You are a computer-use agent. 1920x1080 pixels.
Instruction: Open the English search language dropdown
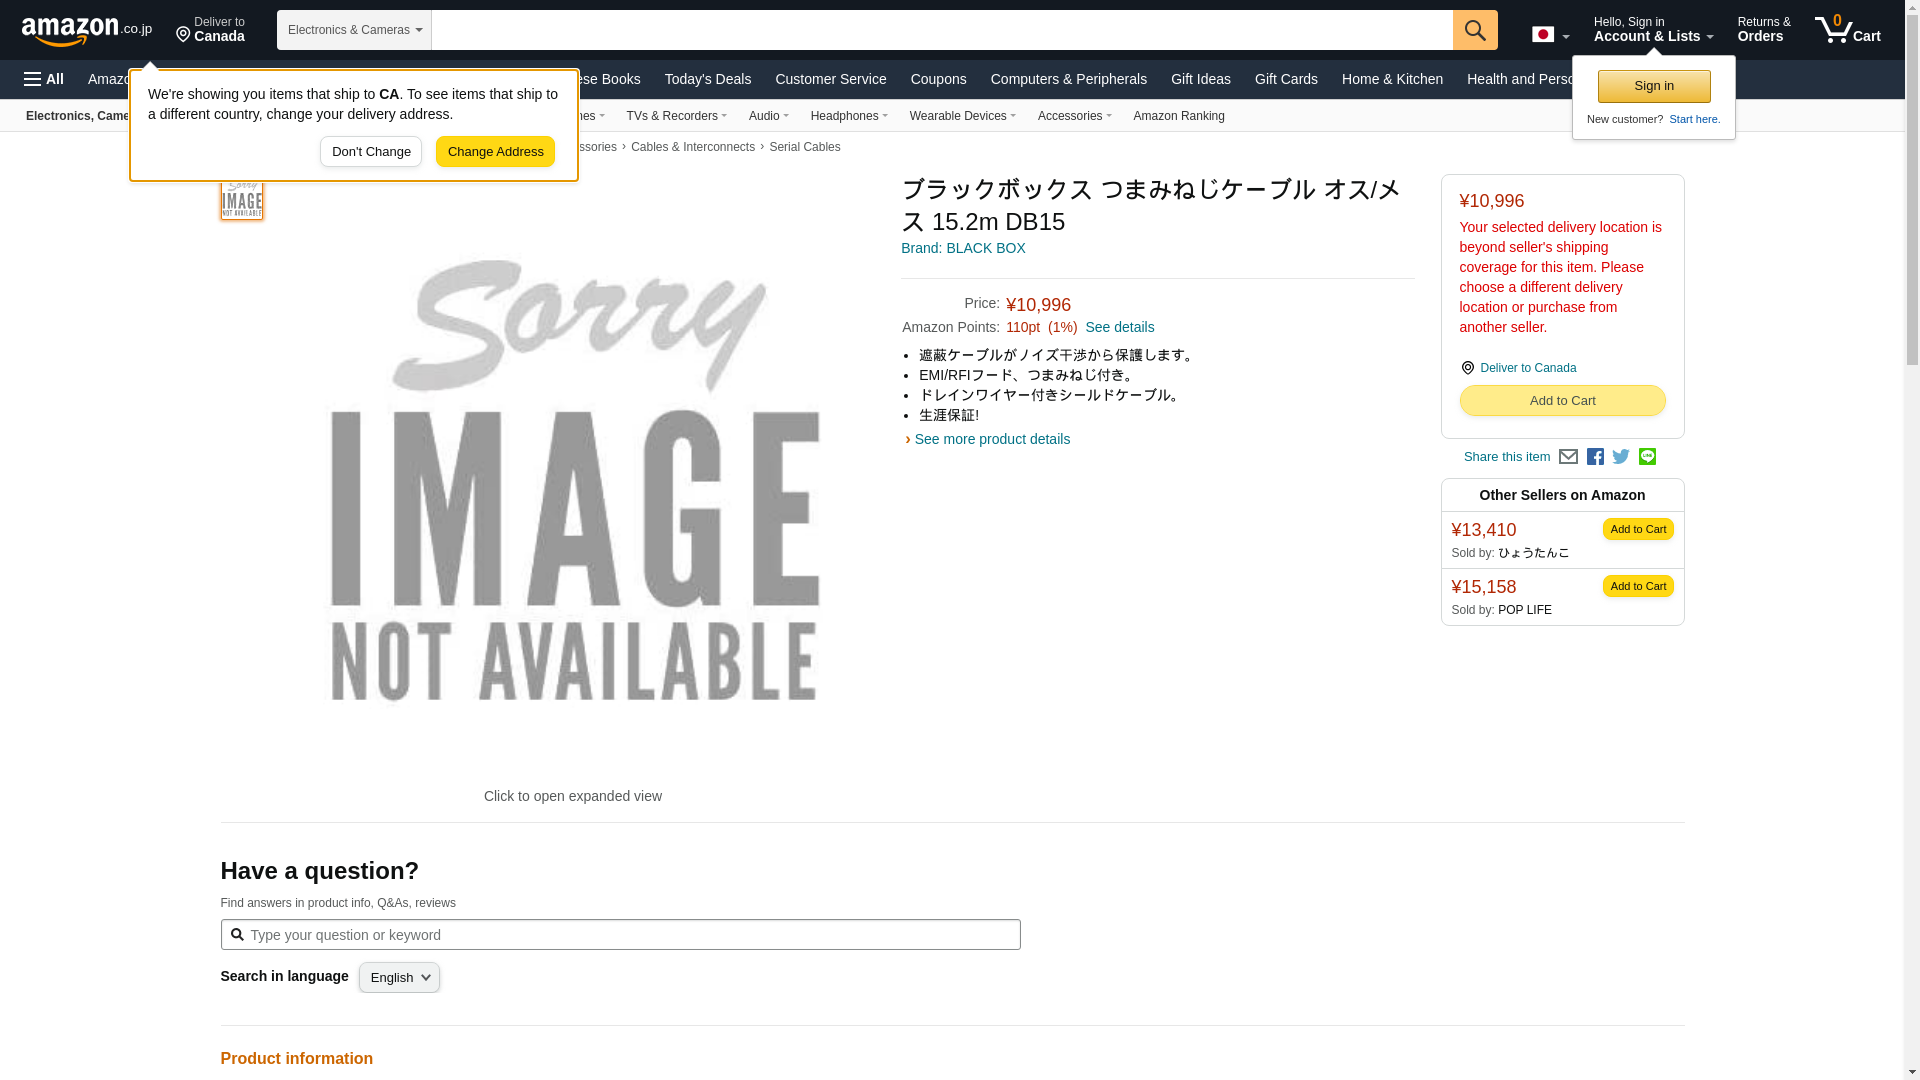point(399,978)
